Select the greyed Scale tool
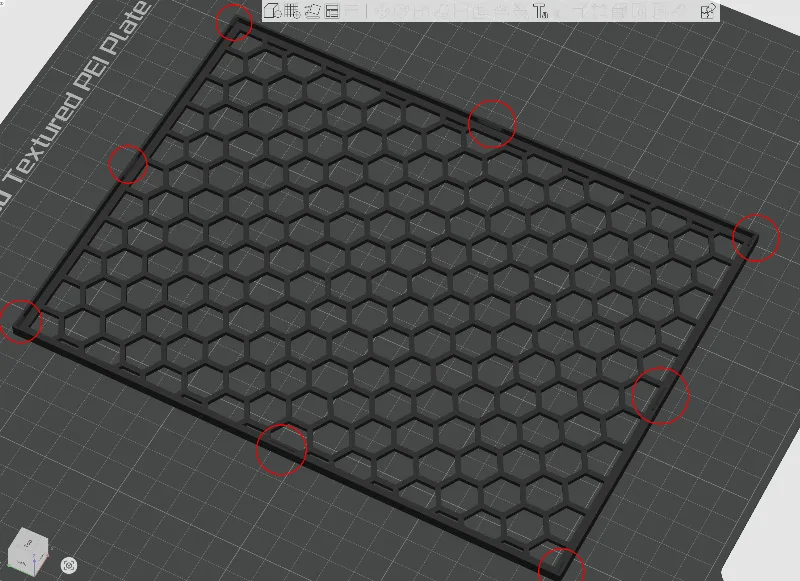This screenshot has height=581, width=800. point(421,11)
